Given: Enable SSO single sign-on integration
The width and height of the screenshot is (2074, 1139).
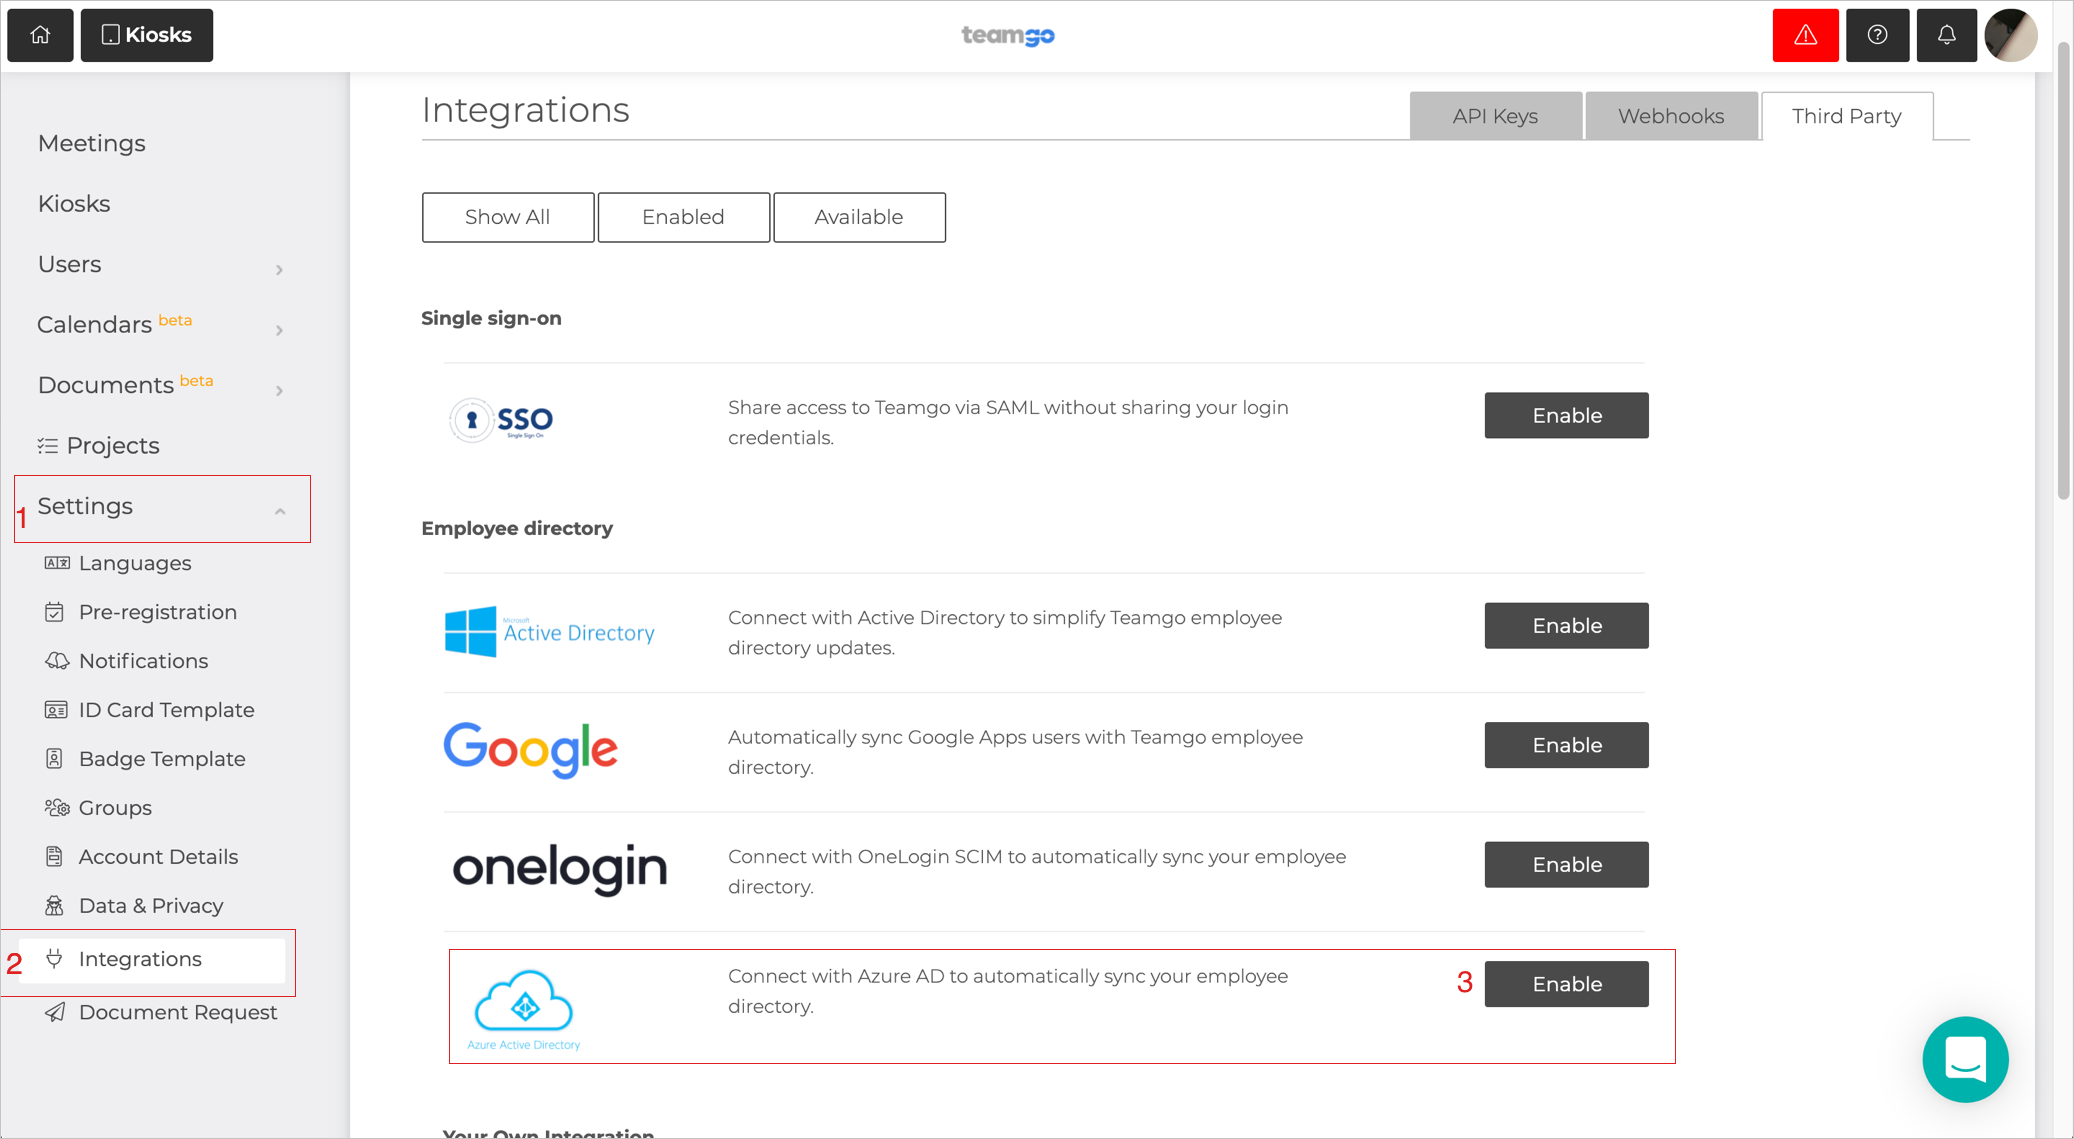Looking at the screenshot, I should tap(1566, 414).
